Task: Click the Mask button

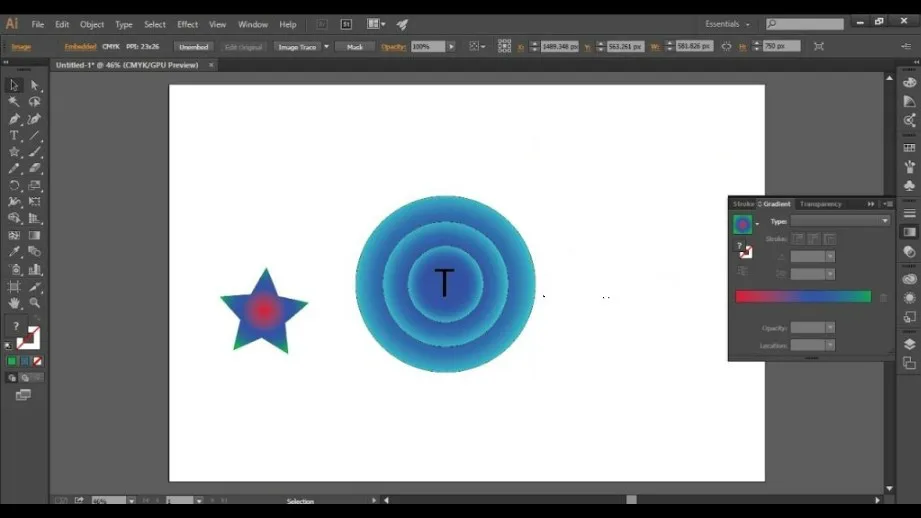Action: [355, 47]
